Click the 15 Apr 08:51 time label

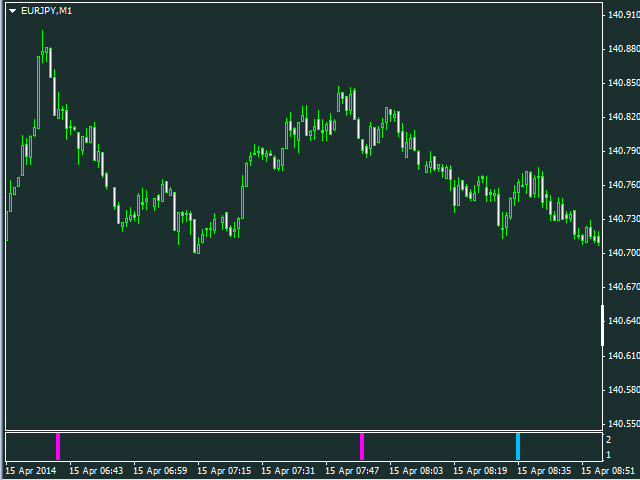608,471
